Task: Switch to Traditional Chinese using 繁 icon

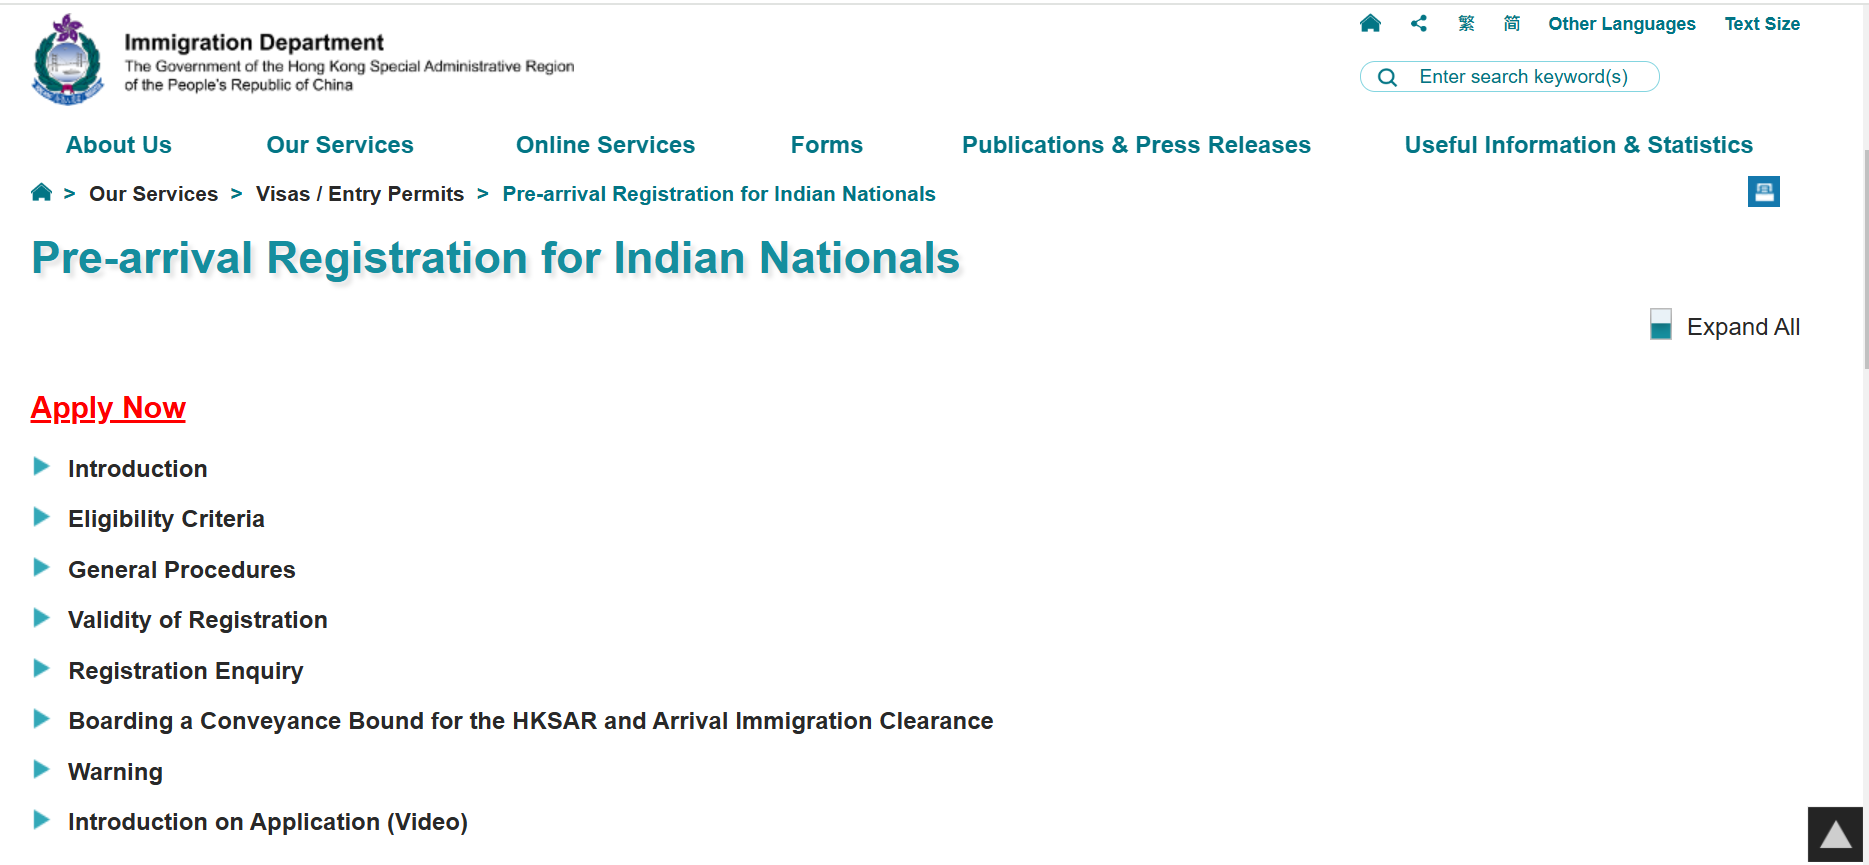Action: tap(1466, 23)
